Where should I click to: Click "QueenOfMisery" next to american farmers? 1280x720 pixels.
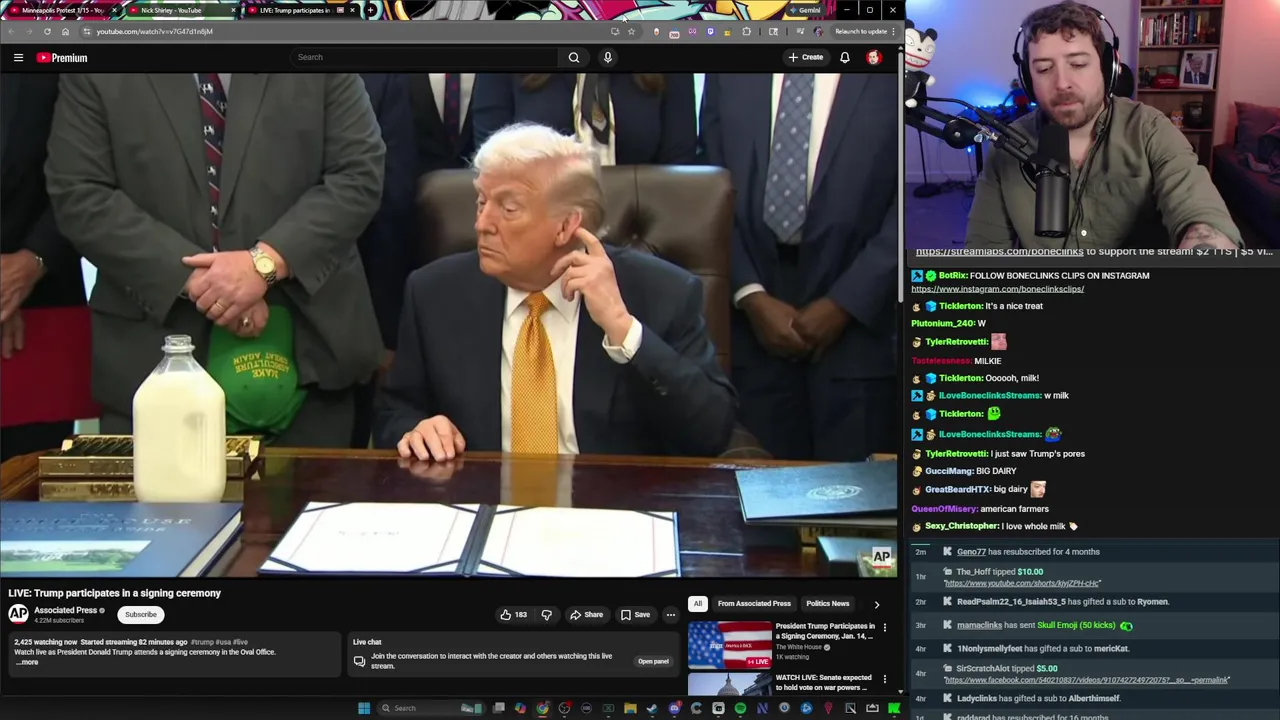pos(943,509)
